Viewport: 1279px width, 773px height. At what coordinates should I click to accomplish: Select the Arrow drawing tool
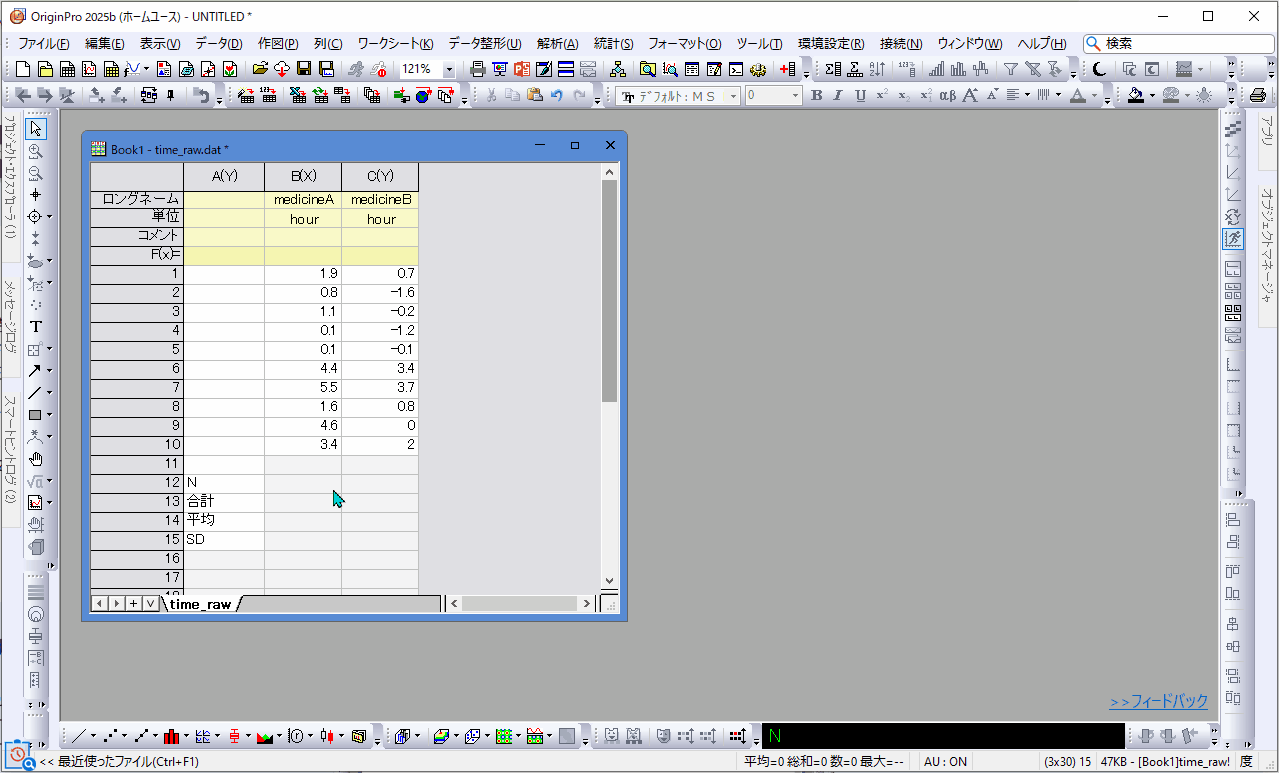pos(35,371)
